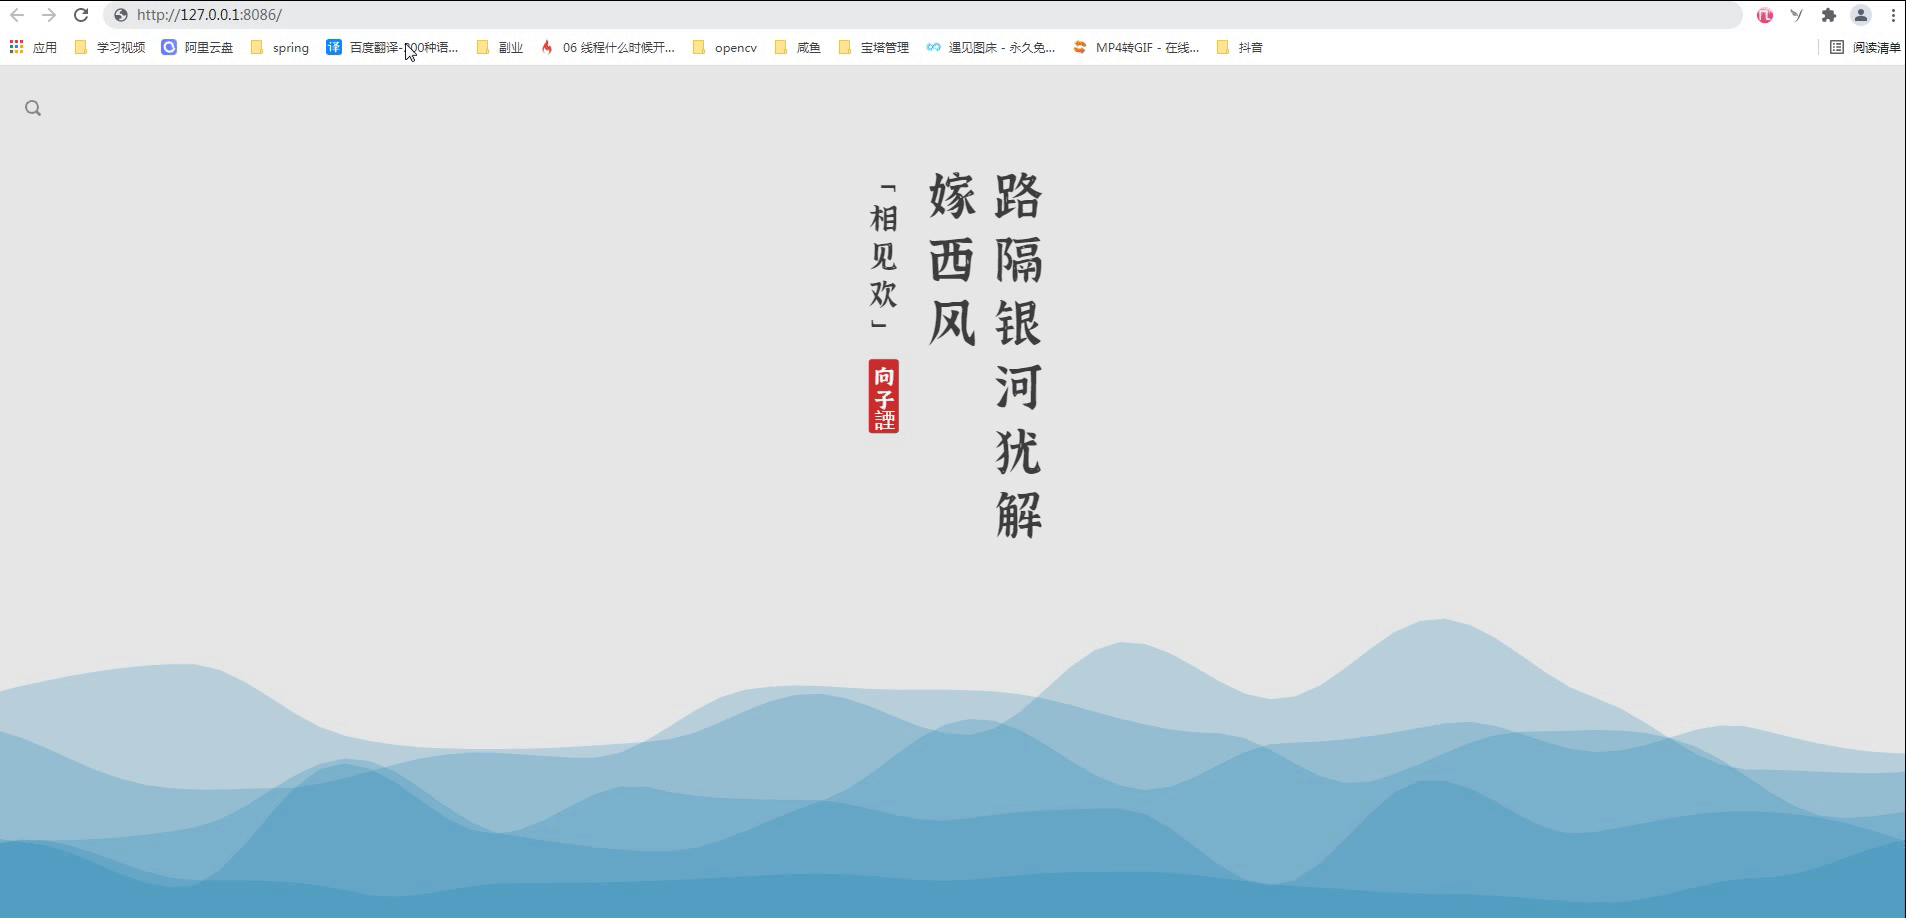The height and width of the screenshot is (918, 1906).
Task: Reload the current page
Action: [x=79, y=15]
